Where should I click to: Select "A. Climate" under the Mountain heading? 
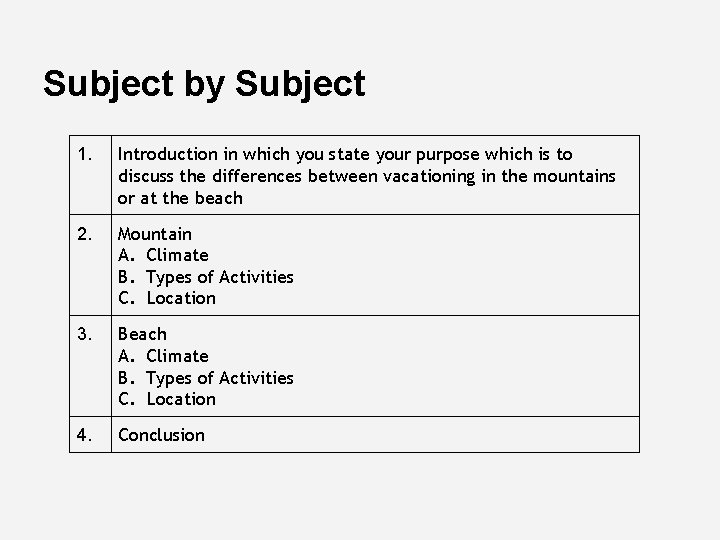coord(164,255)
